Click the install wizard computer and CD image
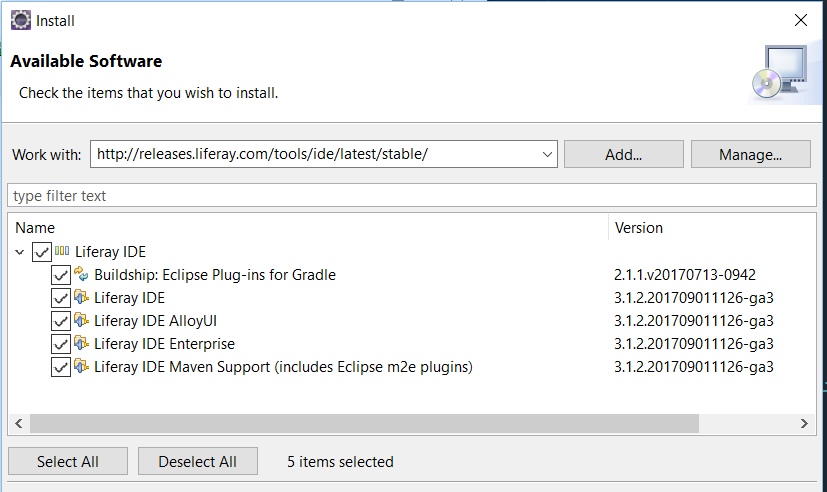This screenshot has width=827, height=492. tap(780, 73)
